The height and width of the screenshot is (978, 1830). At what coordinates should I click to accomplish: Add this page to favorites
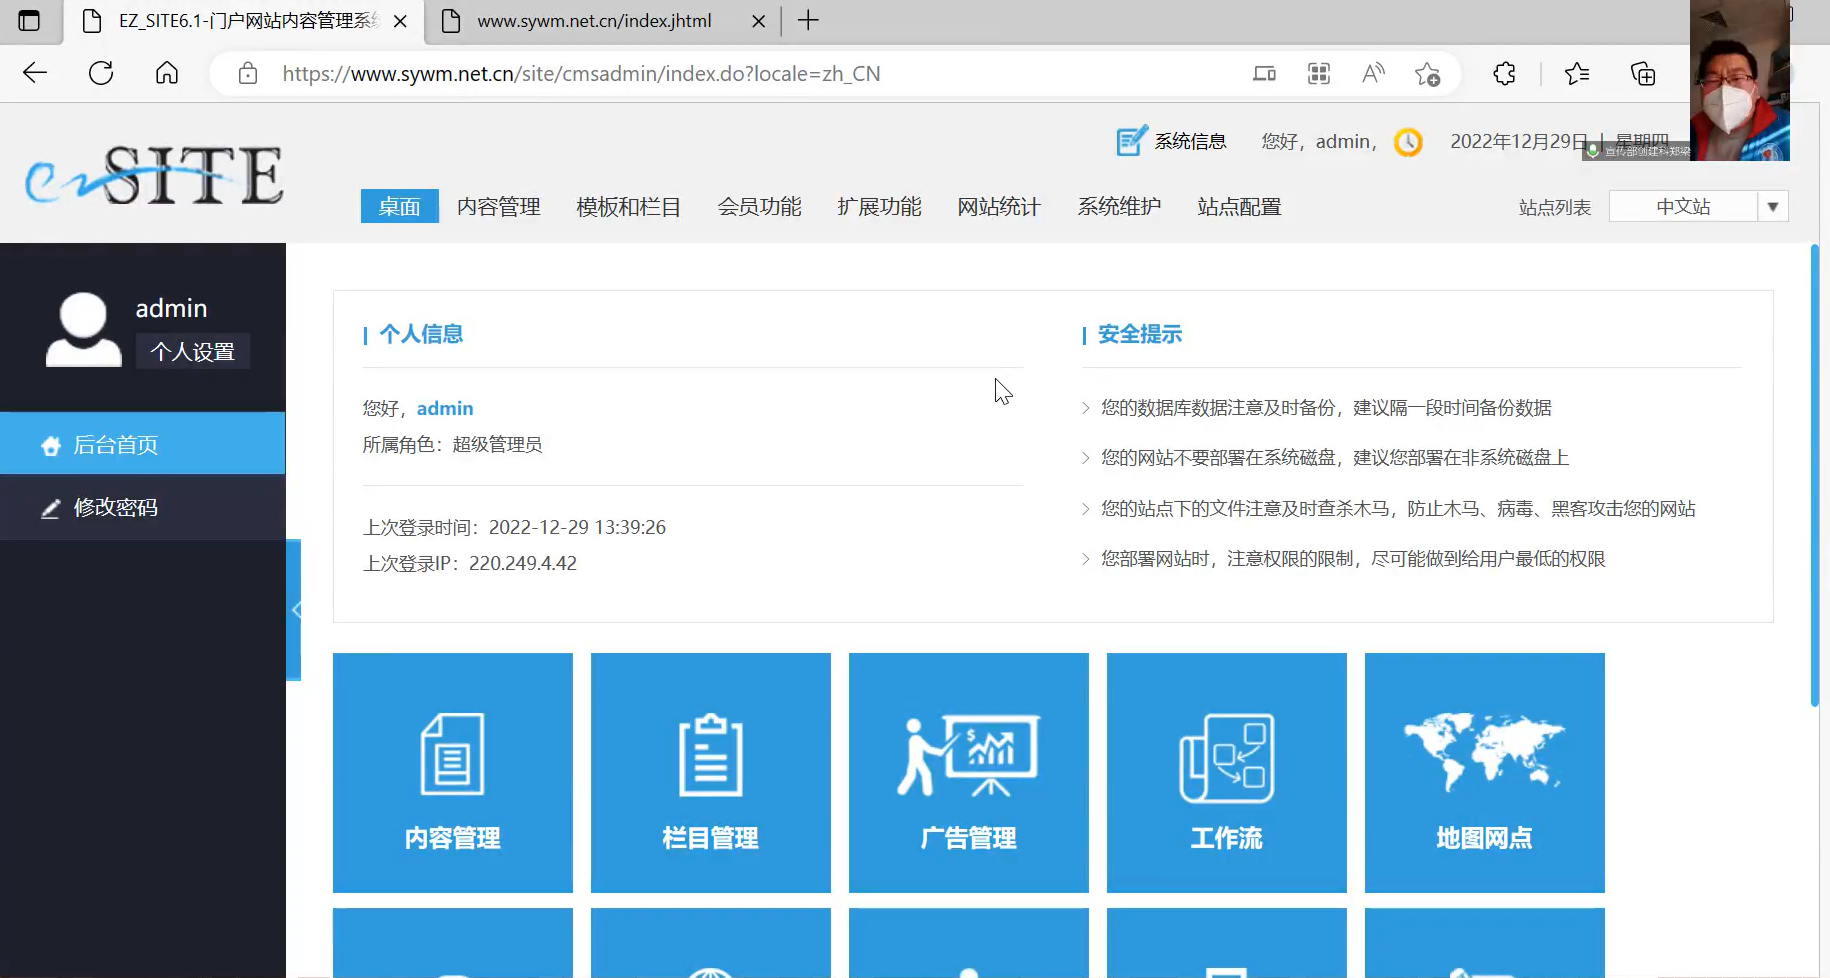(x=1427, y=73)
